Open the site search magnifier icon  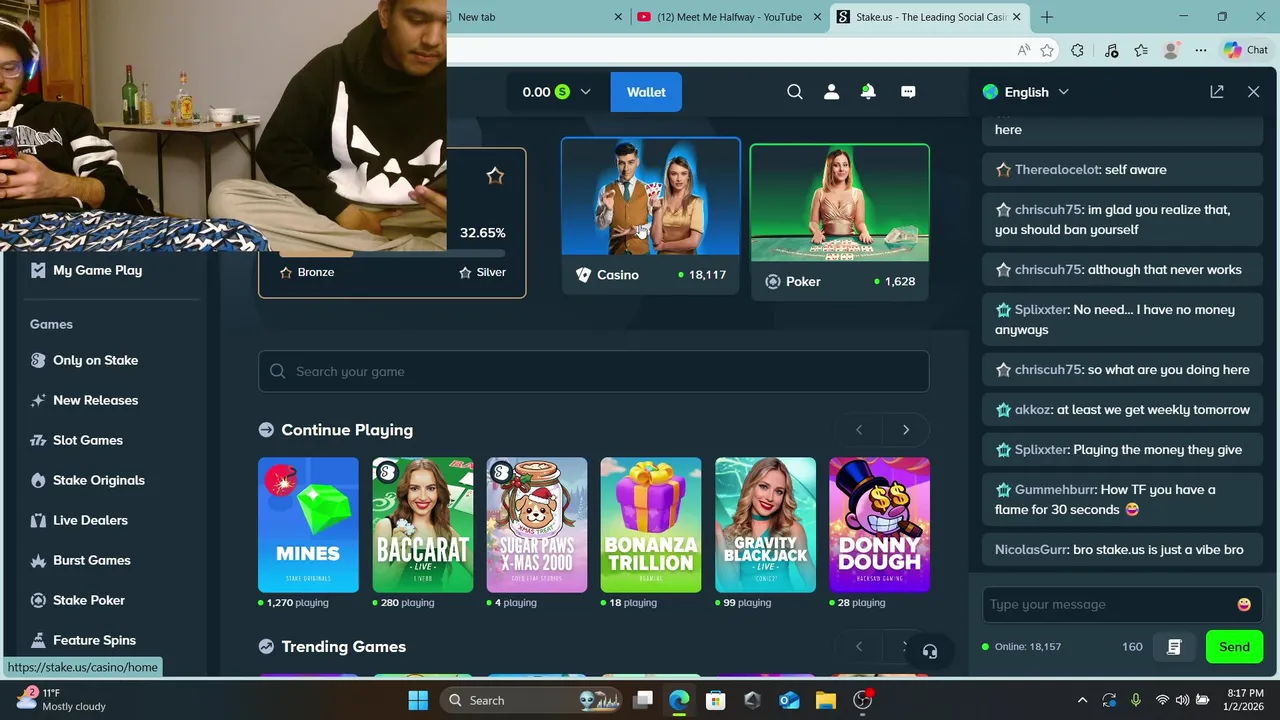pyautogui.click(x=795, y=92)
